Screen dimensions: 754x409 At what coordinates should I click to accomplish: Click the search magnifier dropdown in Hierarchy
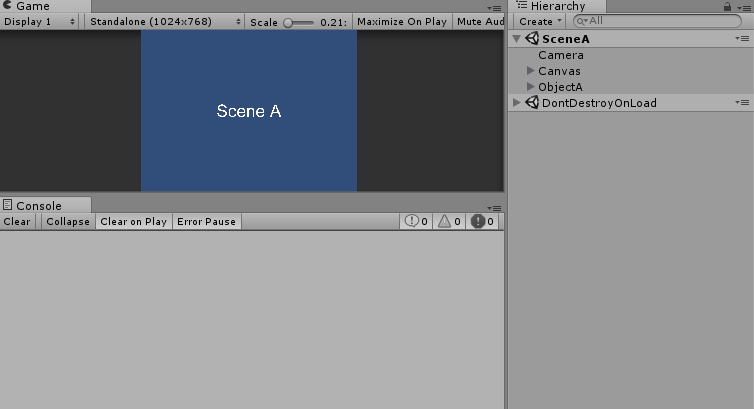pos(582,21)
